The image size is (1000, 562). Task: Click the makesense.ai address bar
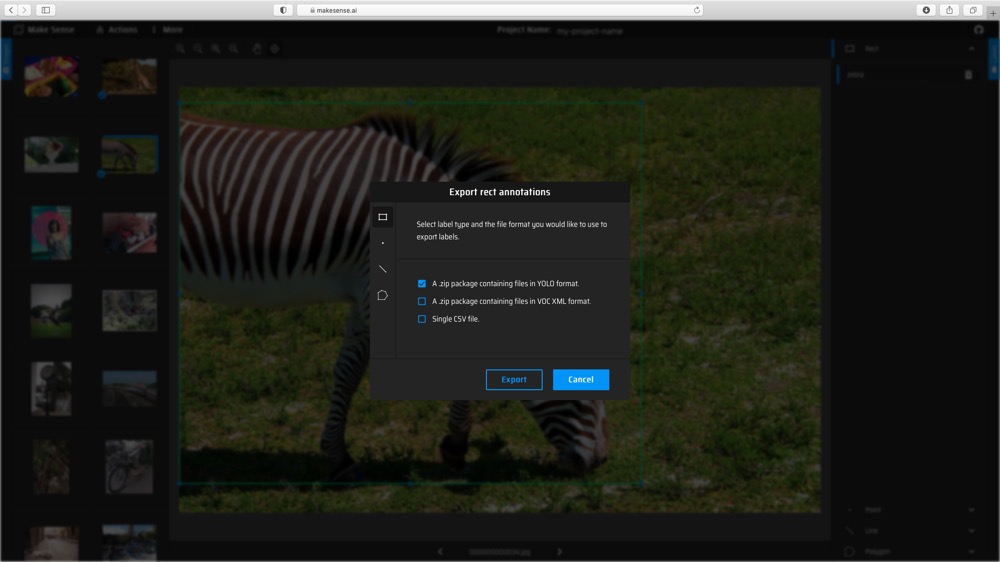500,10
